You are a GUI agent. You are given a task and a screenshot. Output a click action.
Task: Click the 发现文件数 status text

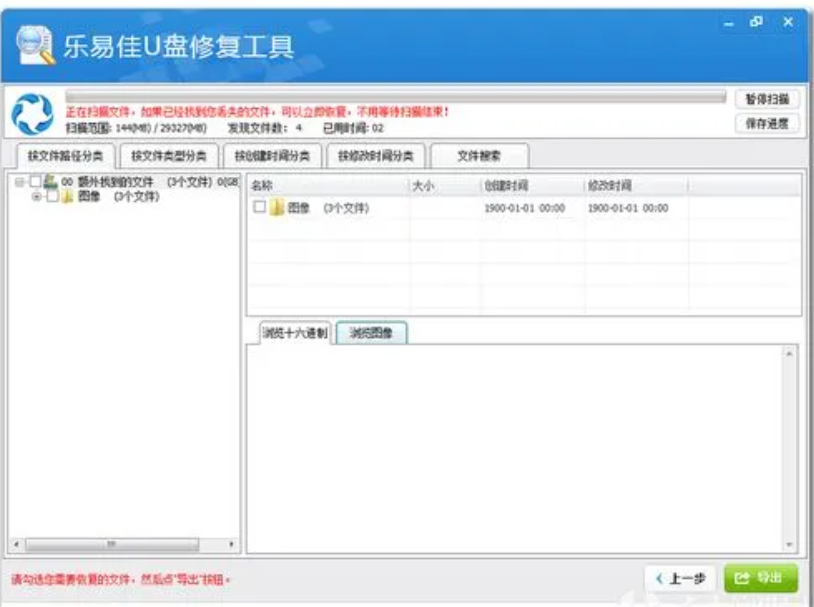click(265, 128)
